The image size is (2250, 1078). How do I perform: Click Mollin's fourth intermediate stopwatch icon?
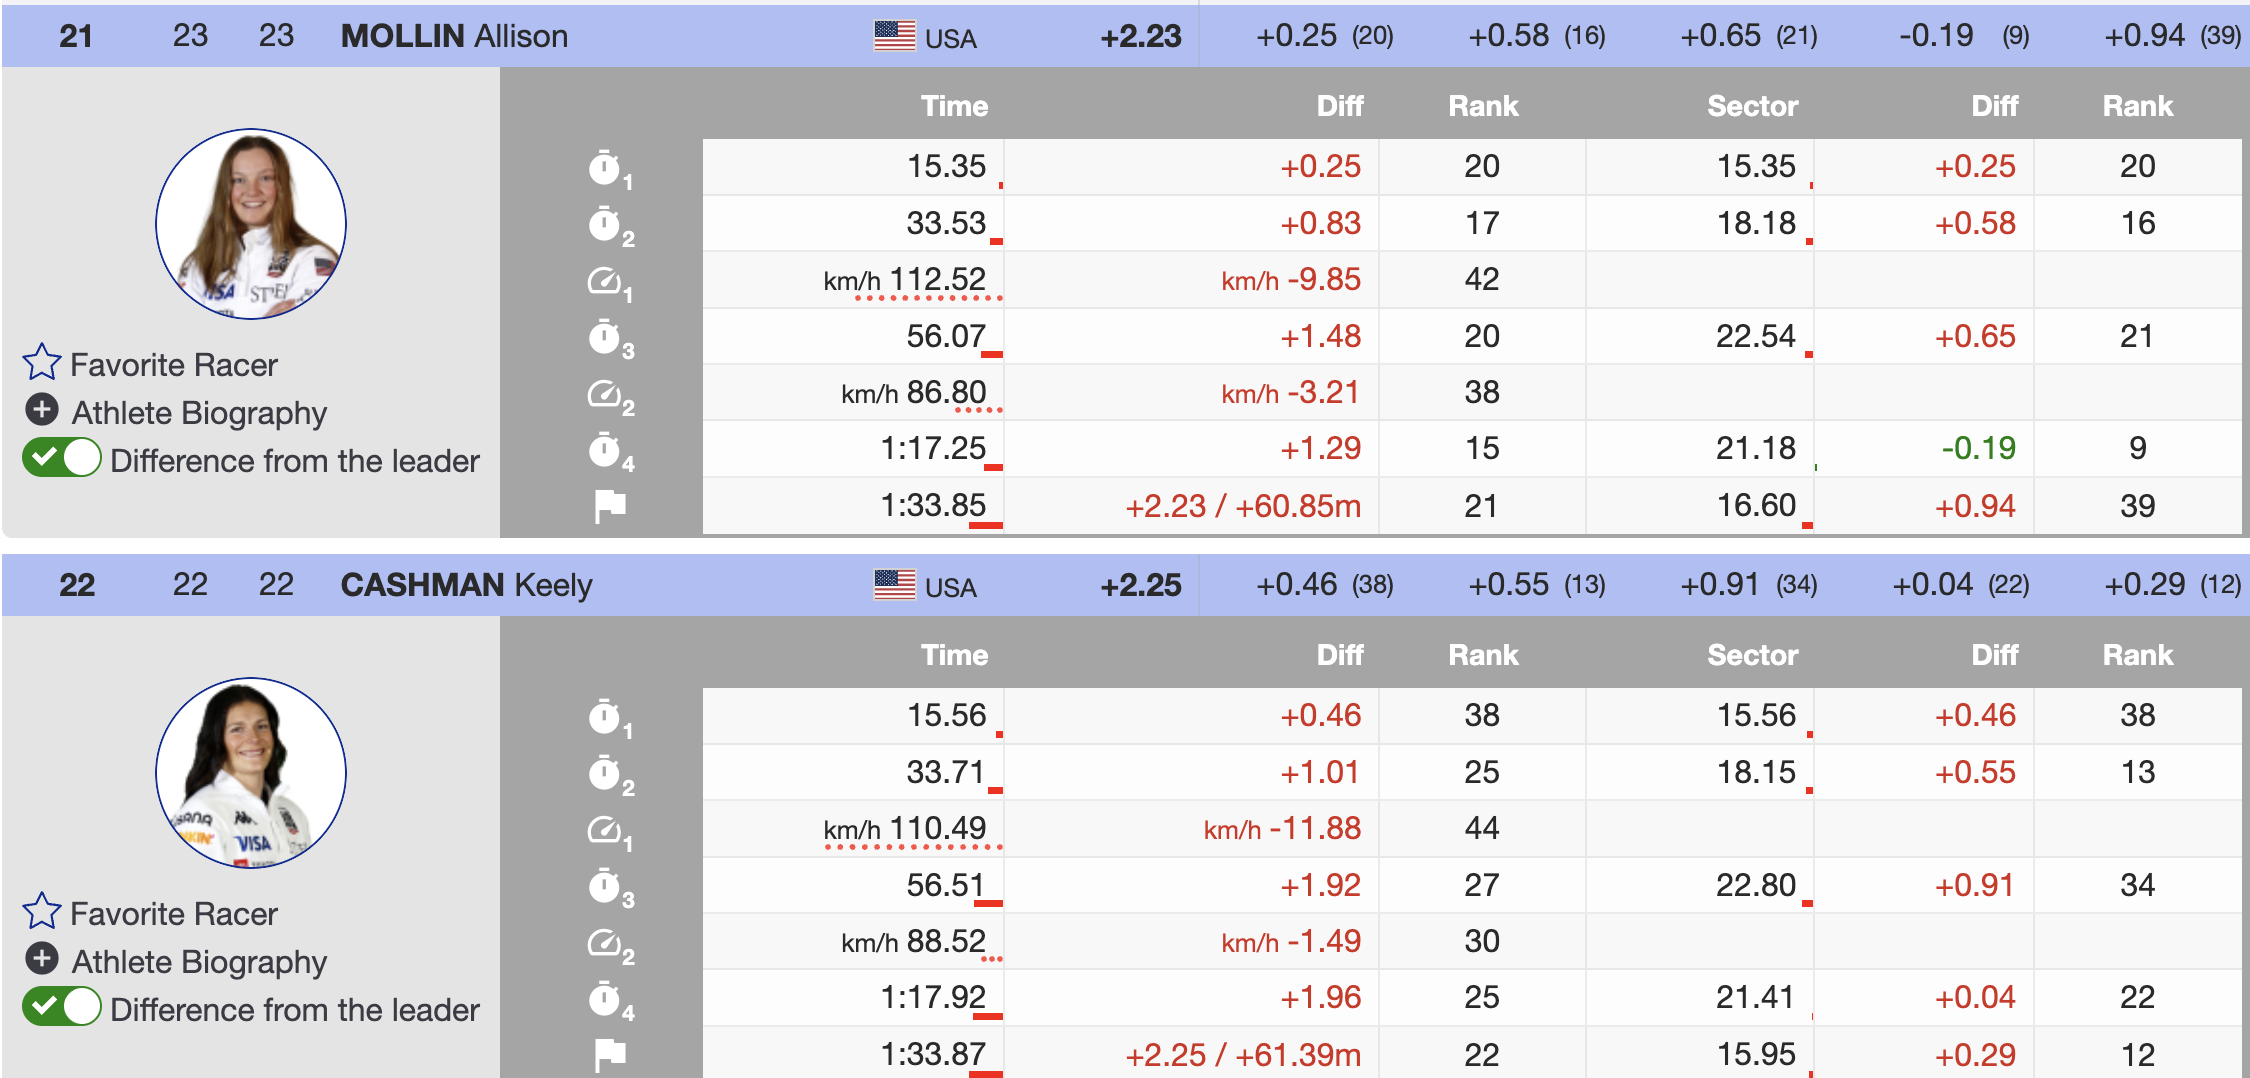(606, 450)
